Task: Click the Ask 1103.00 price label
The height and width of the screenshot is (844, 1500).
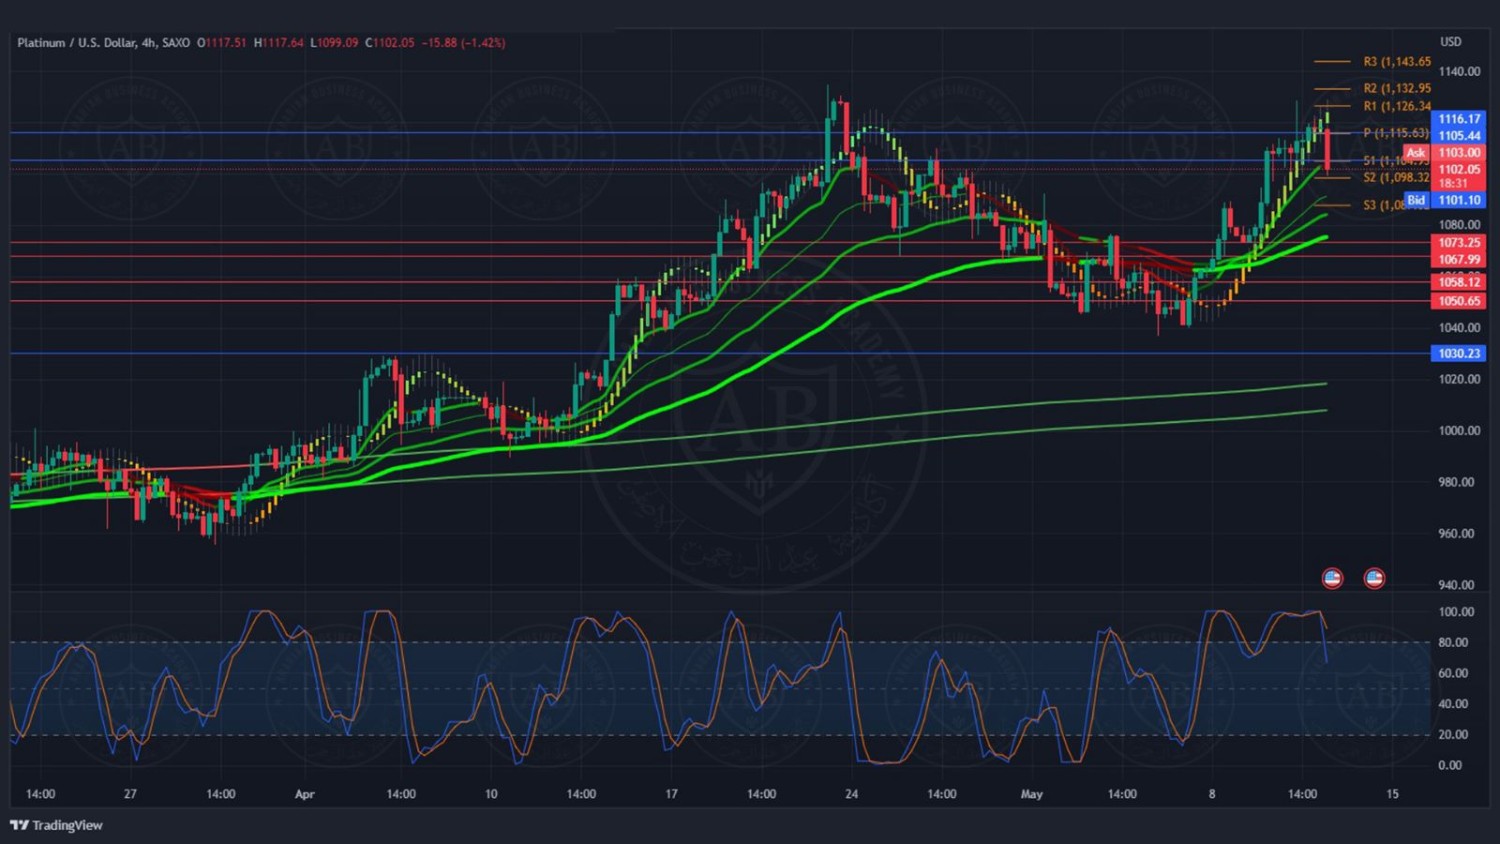Action: [x=1445, y=153]
